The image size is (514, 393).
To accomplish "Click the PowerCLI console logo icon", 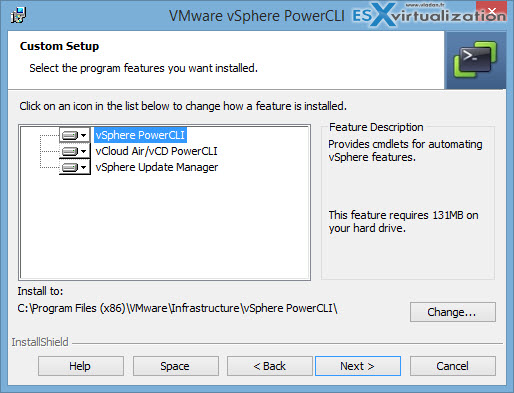I will click(x=475, y=60).
